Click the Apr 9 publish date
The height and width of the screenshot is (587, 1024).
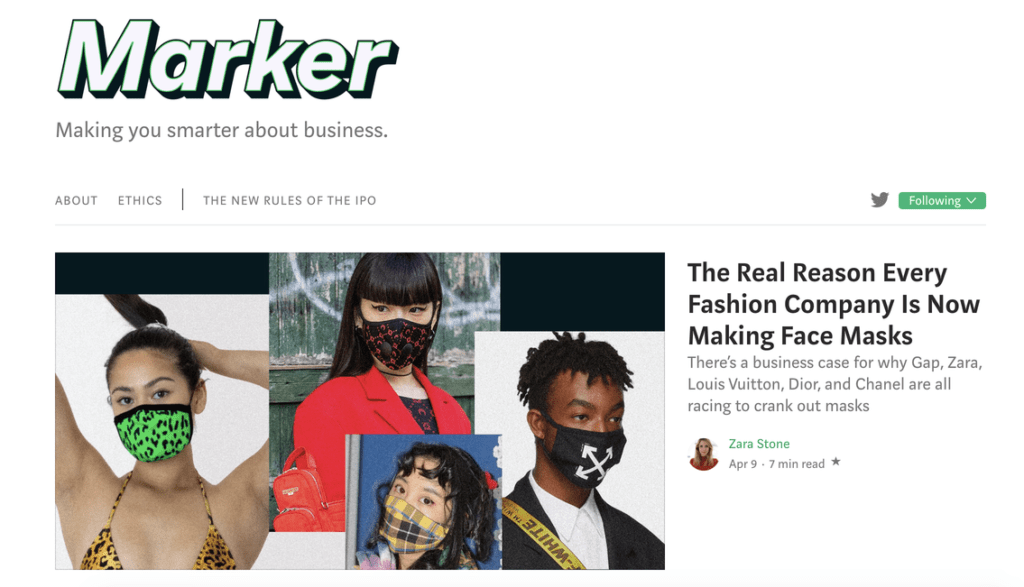click(x=743, y=464)
